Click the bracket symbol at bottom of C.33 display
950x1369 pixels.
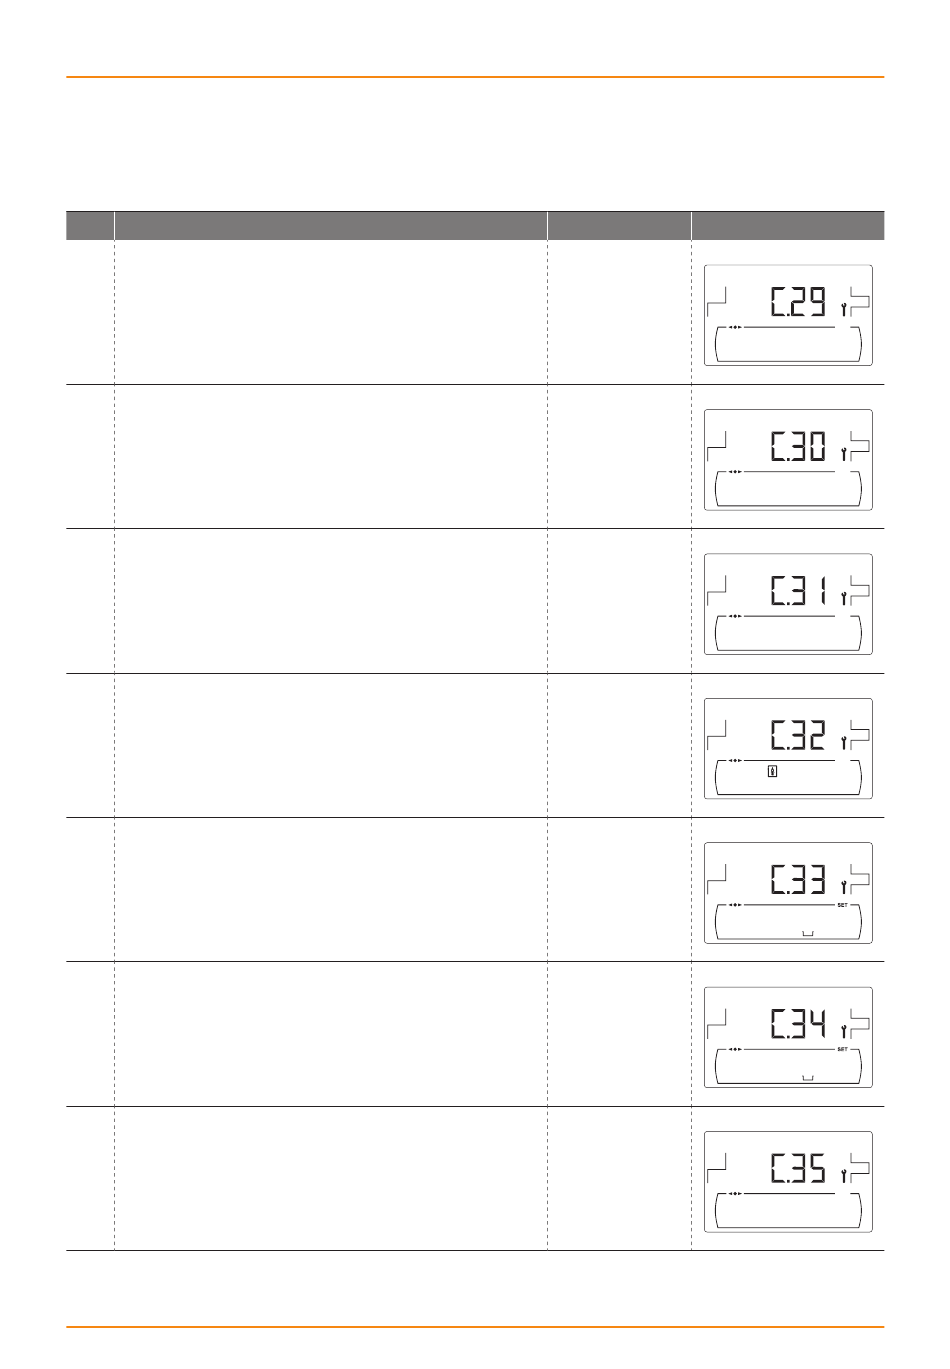pos(808,933)
